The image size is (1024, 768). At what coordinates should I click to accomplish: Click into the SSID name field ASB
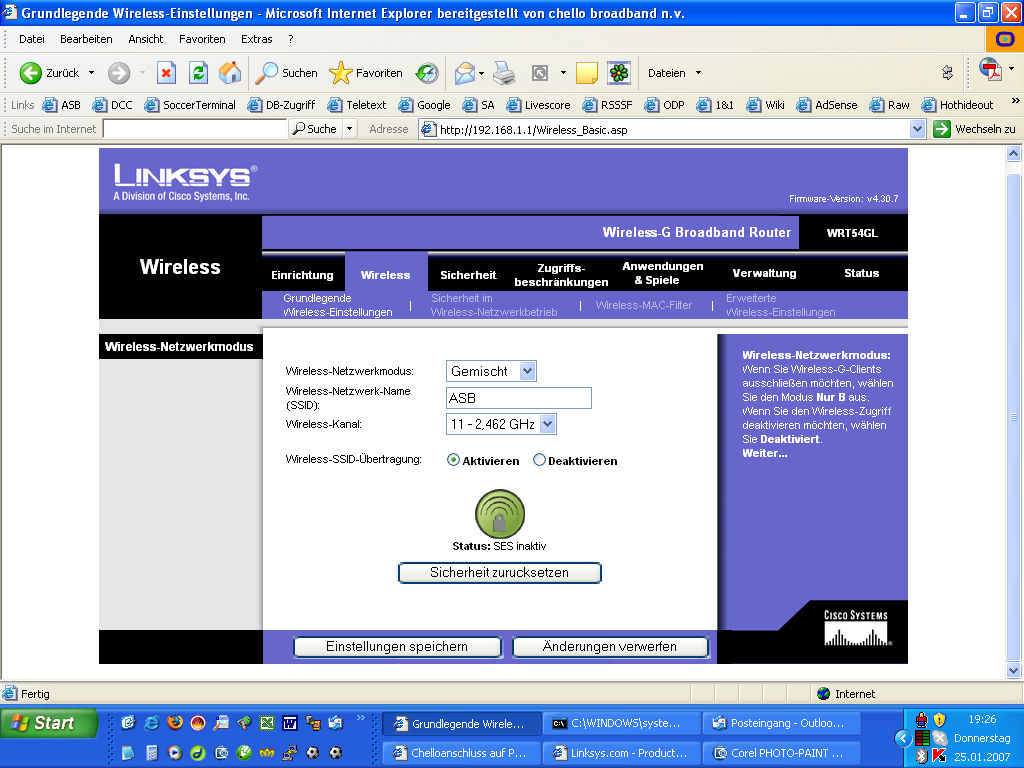click(519, 398)
